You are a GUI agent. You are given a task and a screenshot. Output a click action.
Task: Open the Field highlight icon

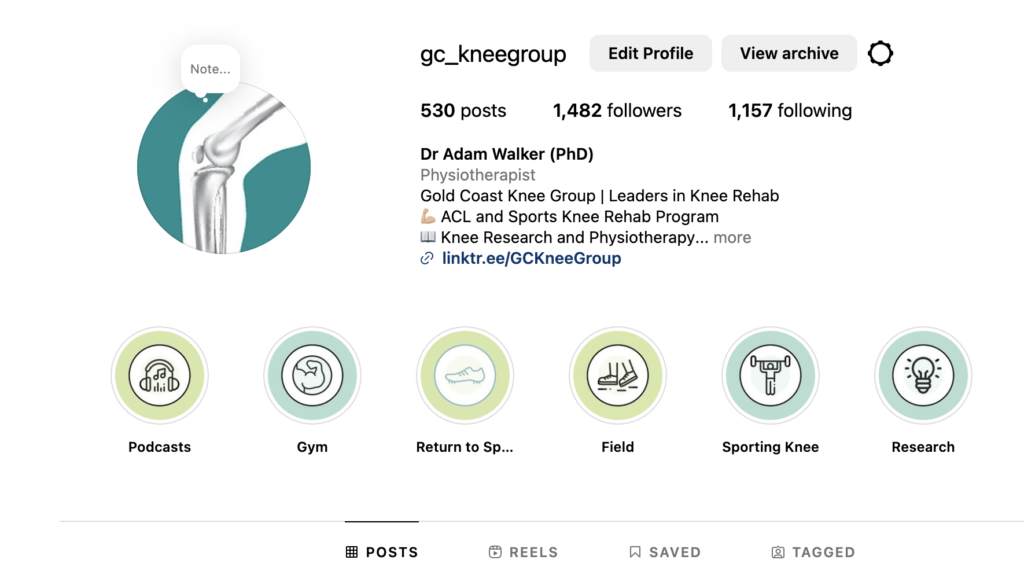click(618, 376)
